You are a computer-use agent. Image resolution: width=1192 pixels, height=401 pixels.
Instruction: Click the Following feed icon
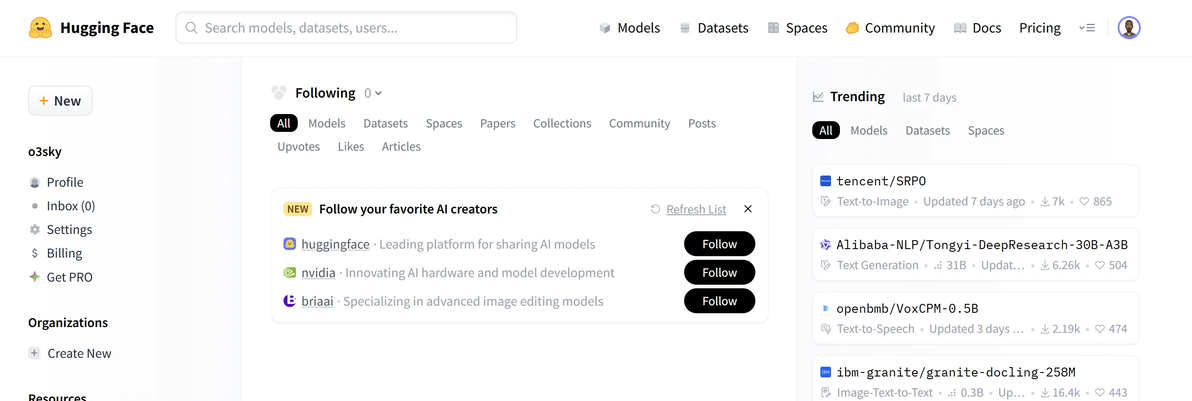(x=279, y=93)
